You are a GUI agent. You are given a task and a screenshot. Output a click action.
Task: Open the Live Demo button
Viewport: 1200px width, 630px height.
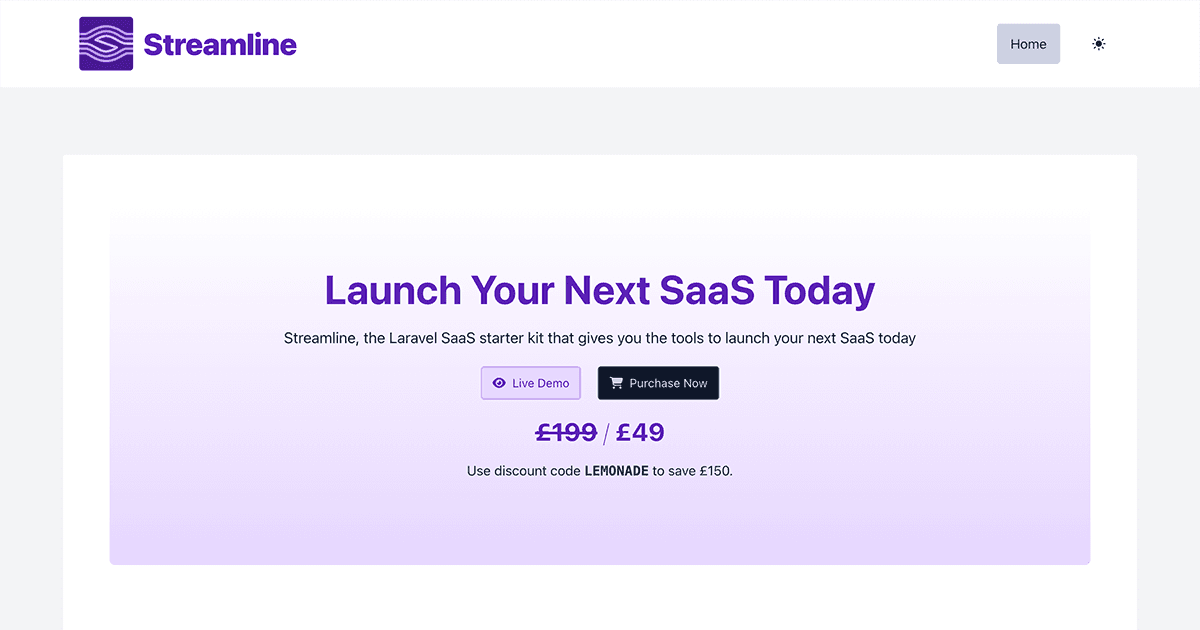point(531,383)
